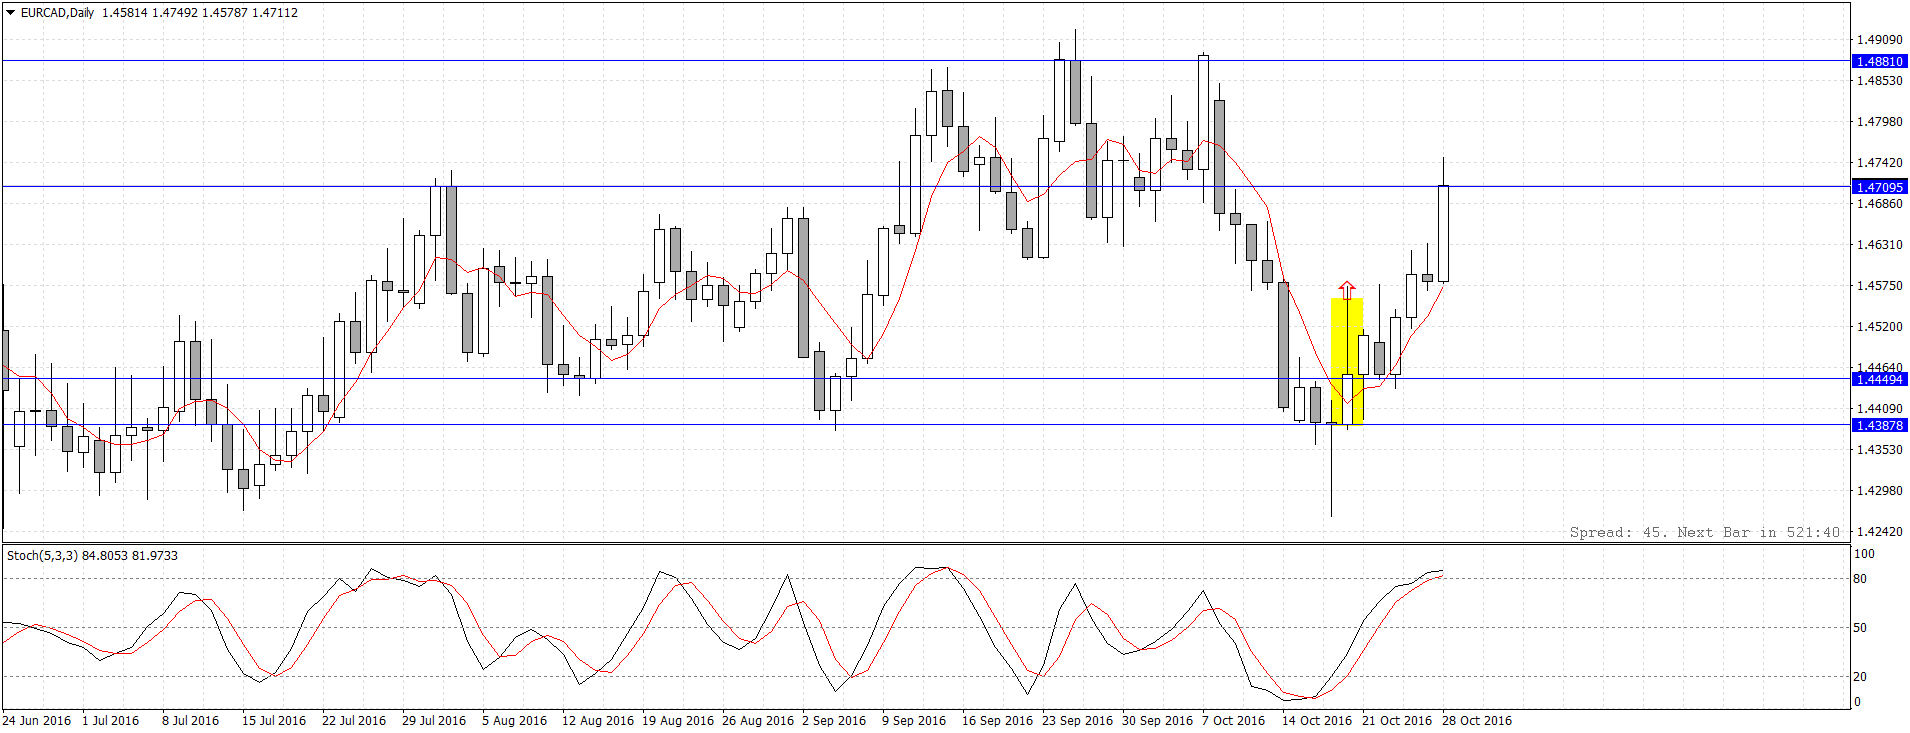Click the 15 Jul 2016 date label
Viewport: 1910px width, 733px height.
pyautogui.click(x=274, y=721)
